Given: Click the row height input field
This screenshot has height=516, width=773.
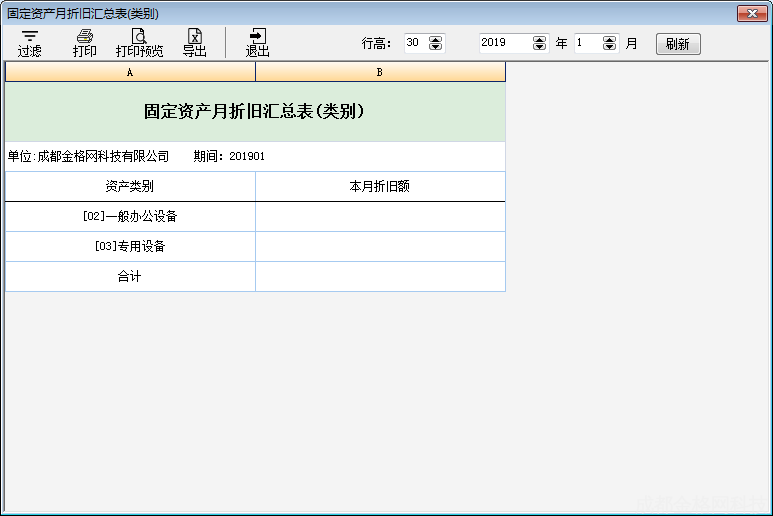Looking at the screenshot, I should click(414, 43).
